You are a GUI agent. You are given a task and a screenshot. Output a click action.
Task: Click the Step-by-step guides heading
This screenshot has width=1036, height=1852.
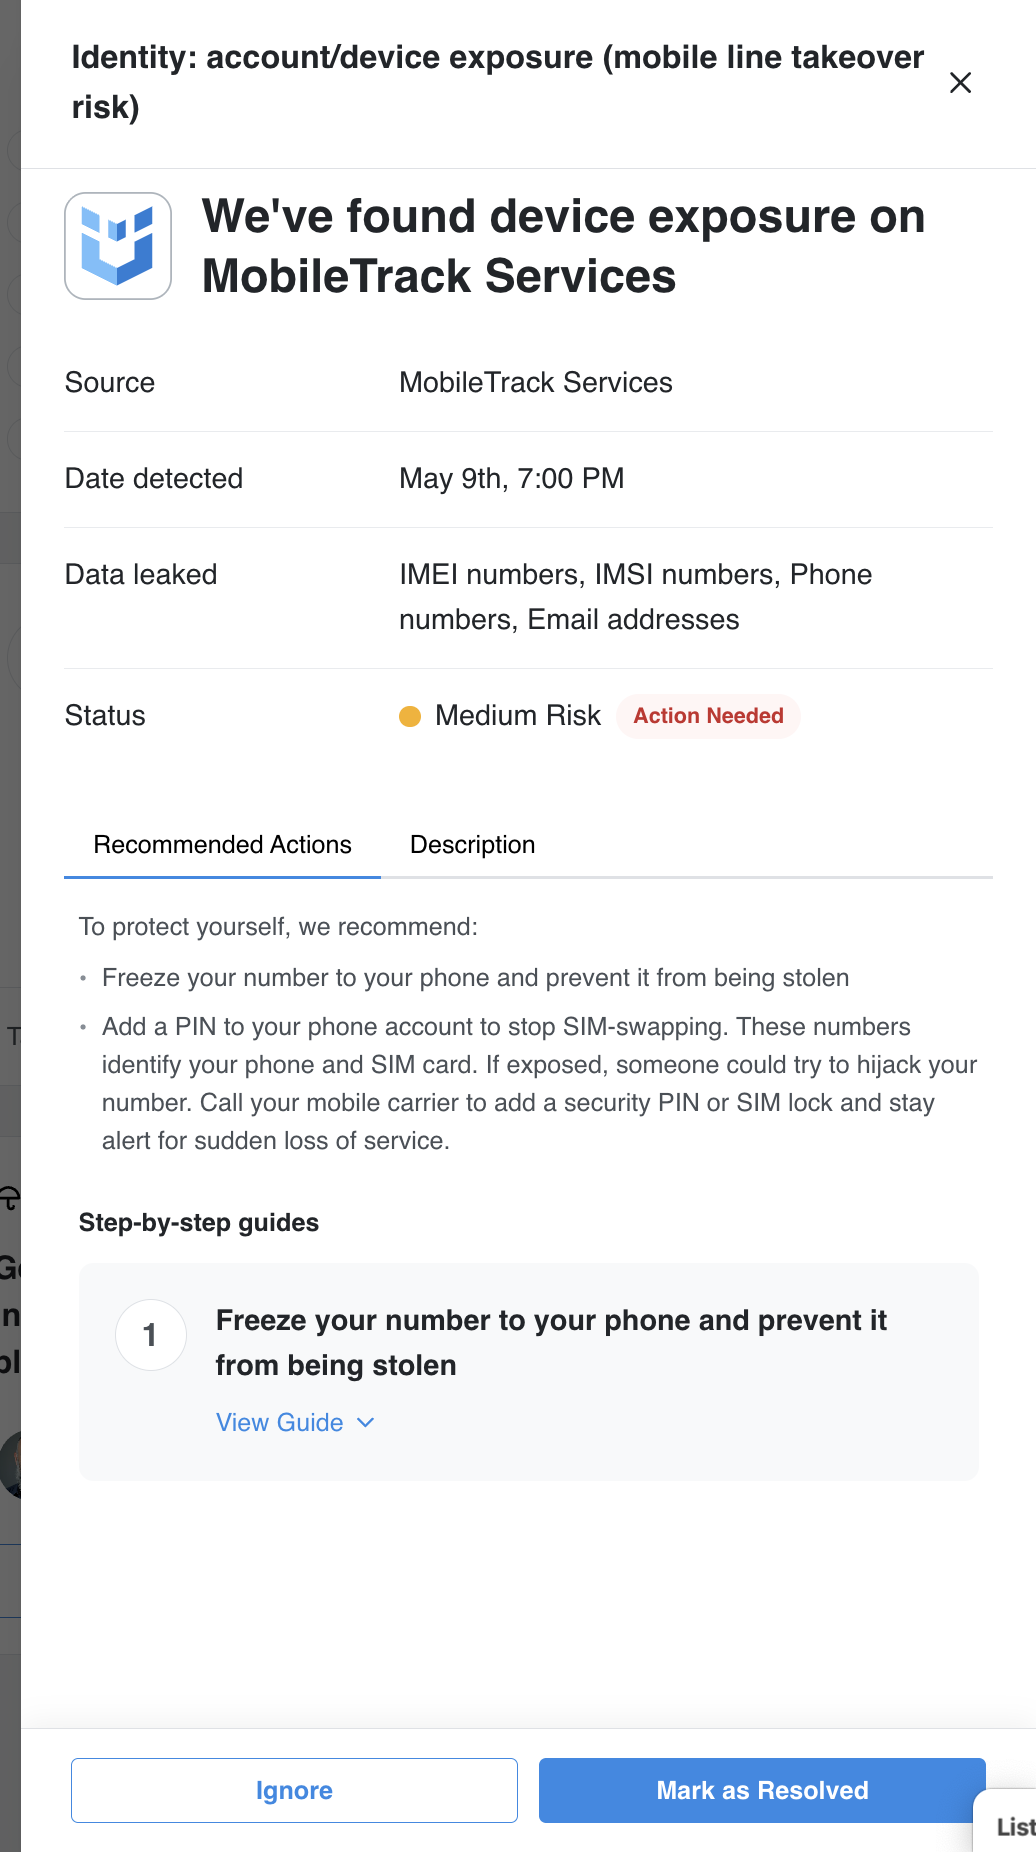point(199,1223)
